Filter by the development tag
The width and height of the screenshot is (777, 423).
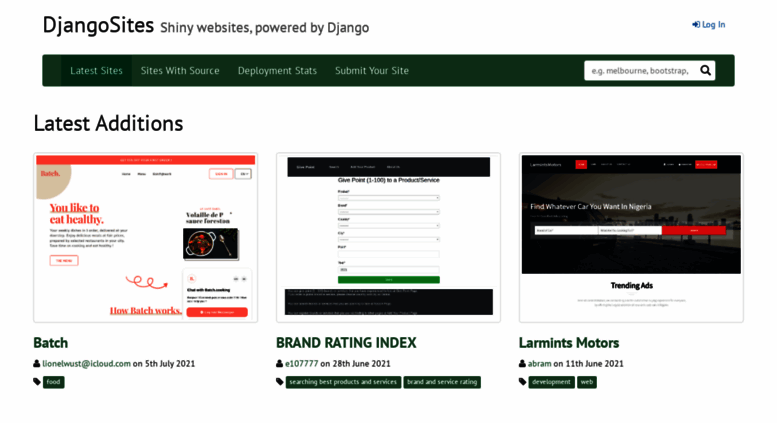[552, 382]
